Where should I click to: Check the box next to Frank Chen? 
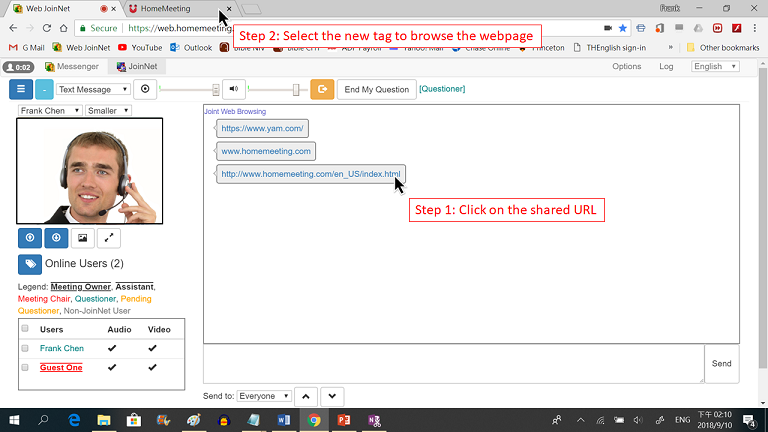tap(25, 348)
